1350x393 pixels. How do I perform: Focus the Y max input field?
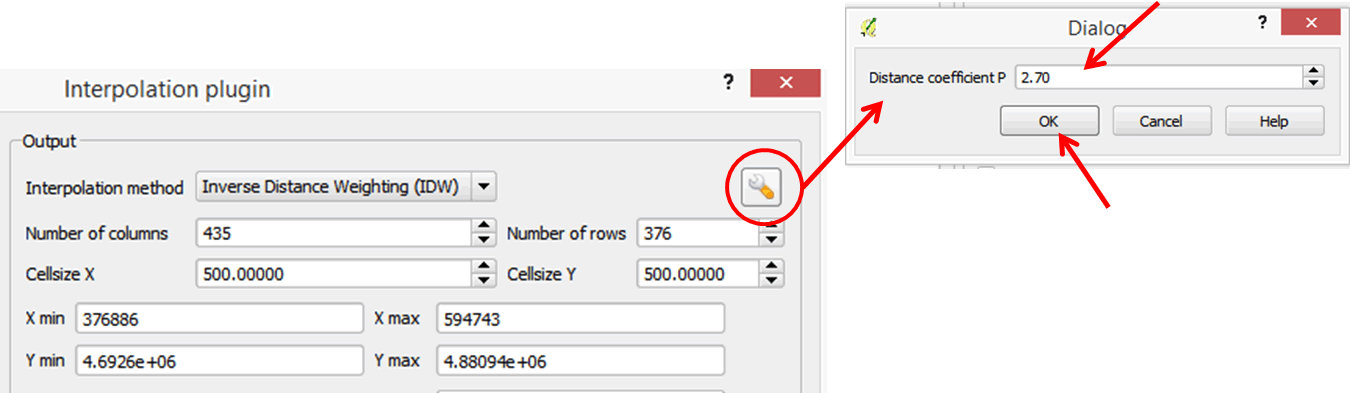(x=580, y=361)
